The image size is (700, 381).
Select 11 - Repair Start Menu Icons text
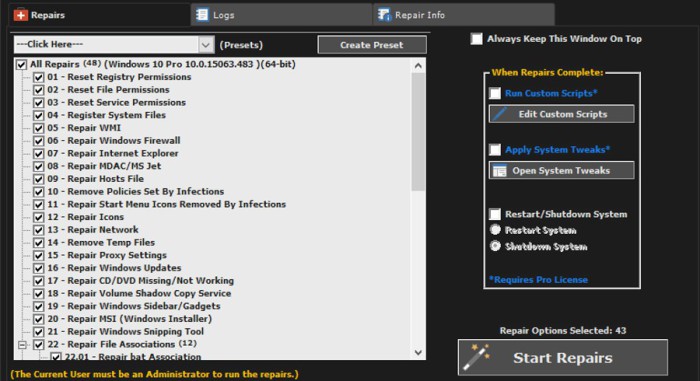click(167, 204)
